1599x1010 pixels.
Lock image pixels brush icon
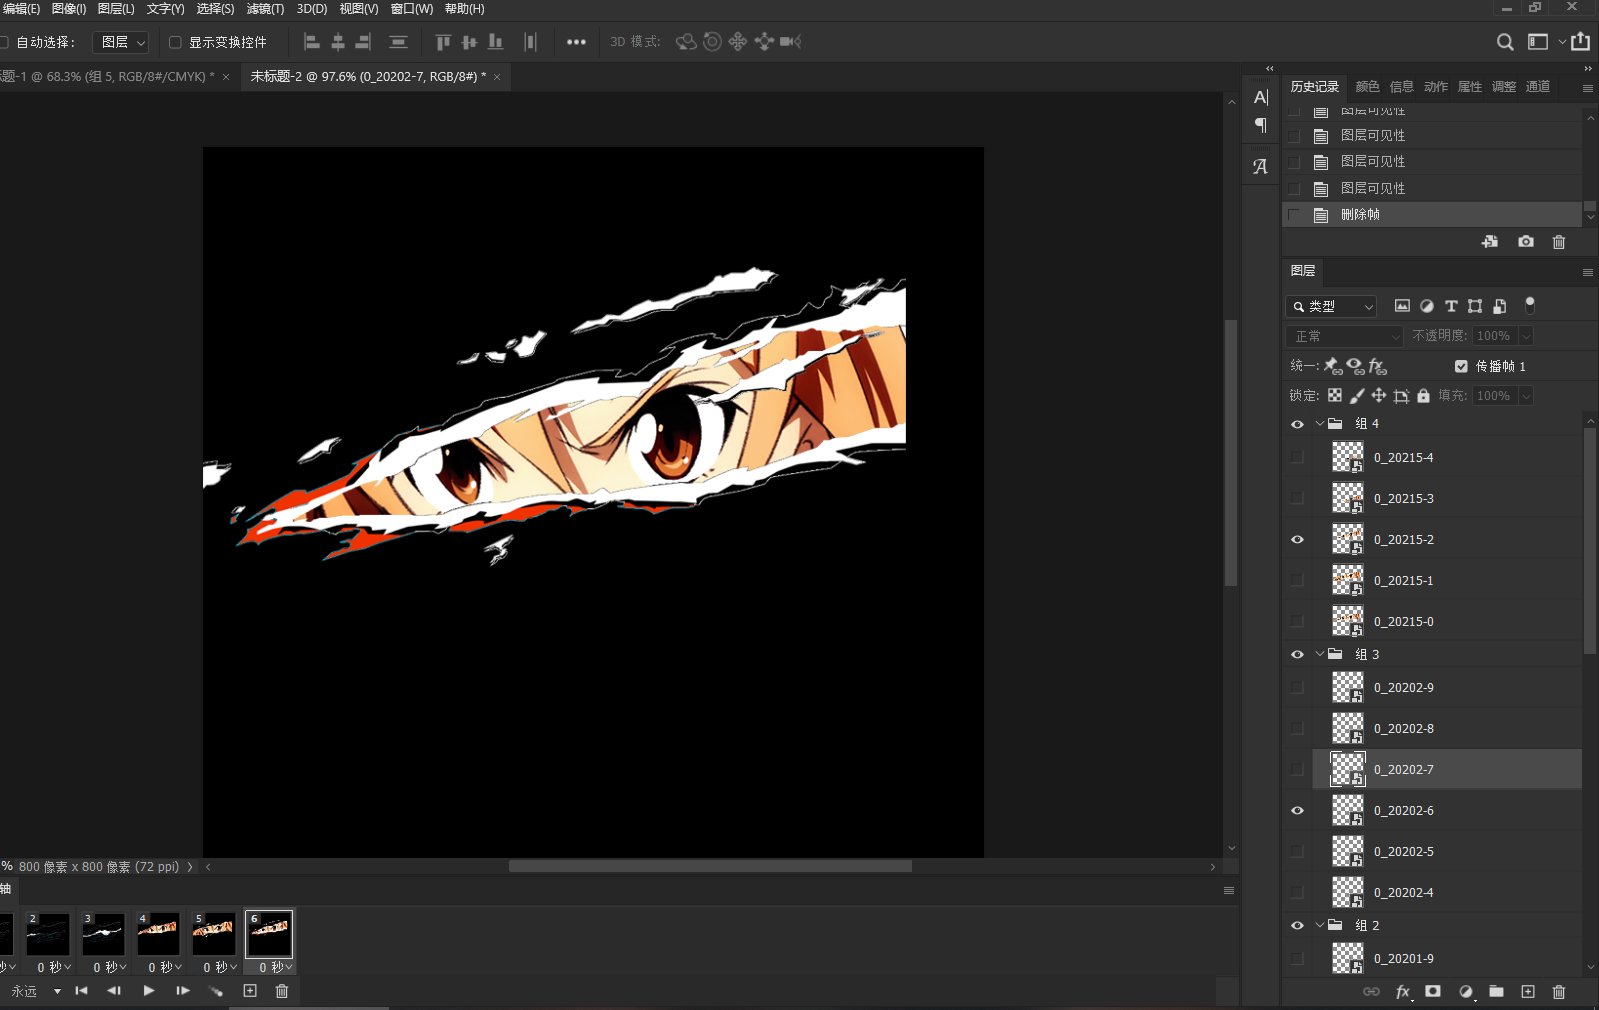(x=1357, y=396)
